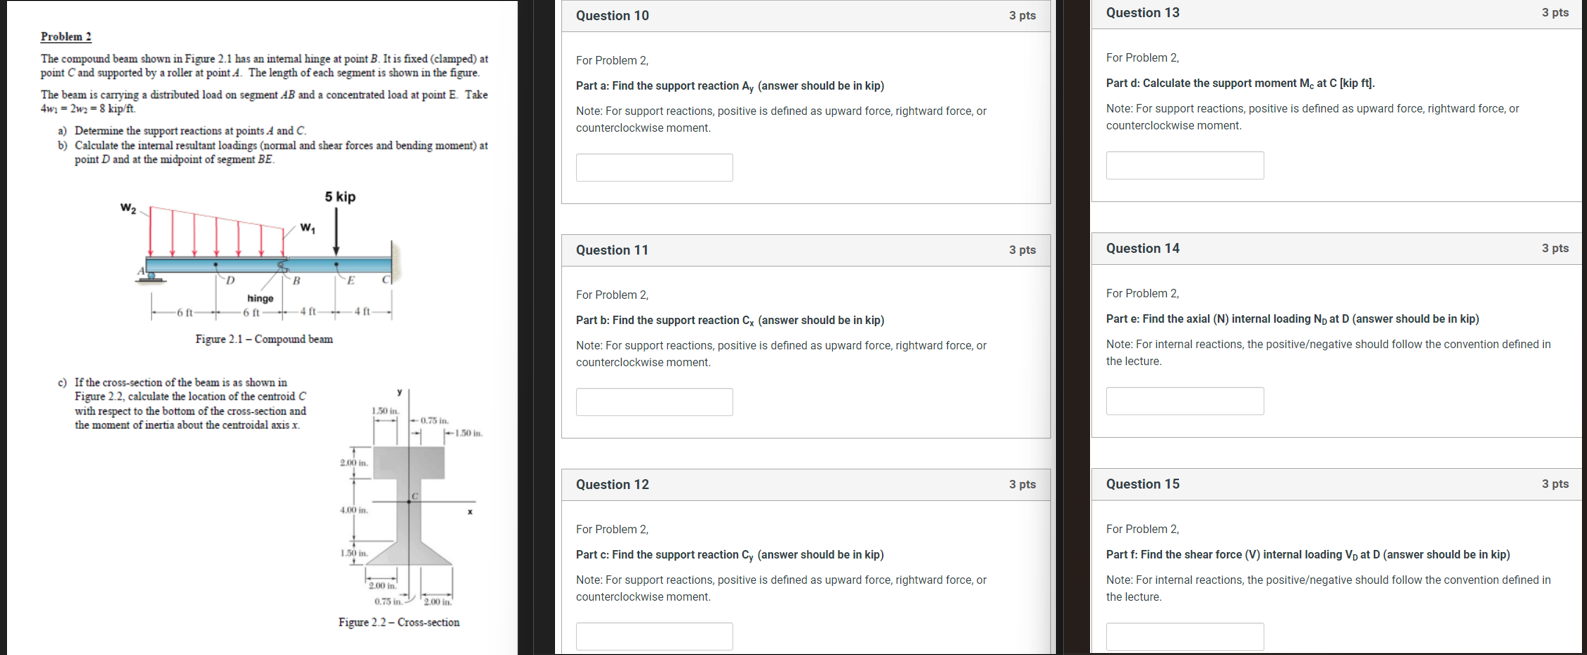Image resolution: width=1587 pixels, height=655 pixels.
Task: Click the Question 10 answer input field
Action: pos(654,167)
